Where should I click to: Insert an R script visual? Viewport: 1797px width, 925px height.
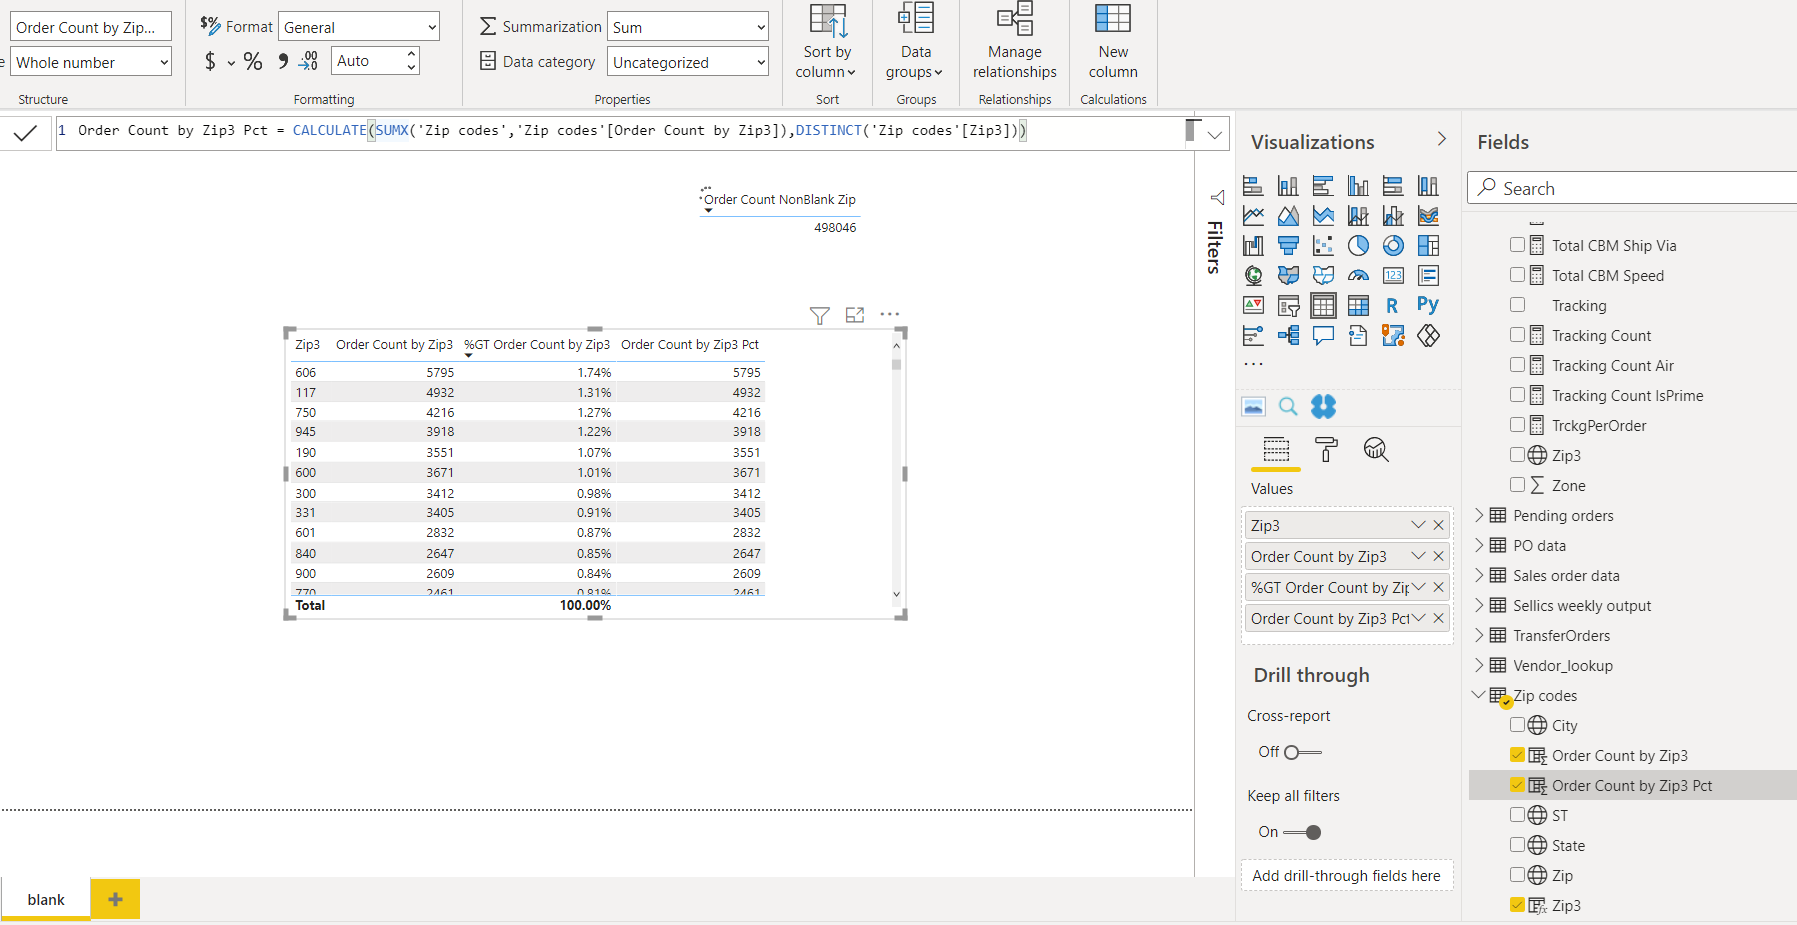(1393, 305)
